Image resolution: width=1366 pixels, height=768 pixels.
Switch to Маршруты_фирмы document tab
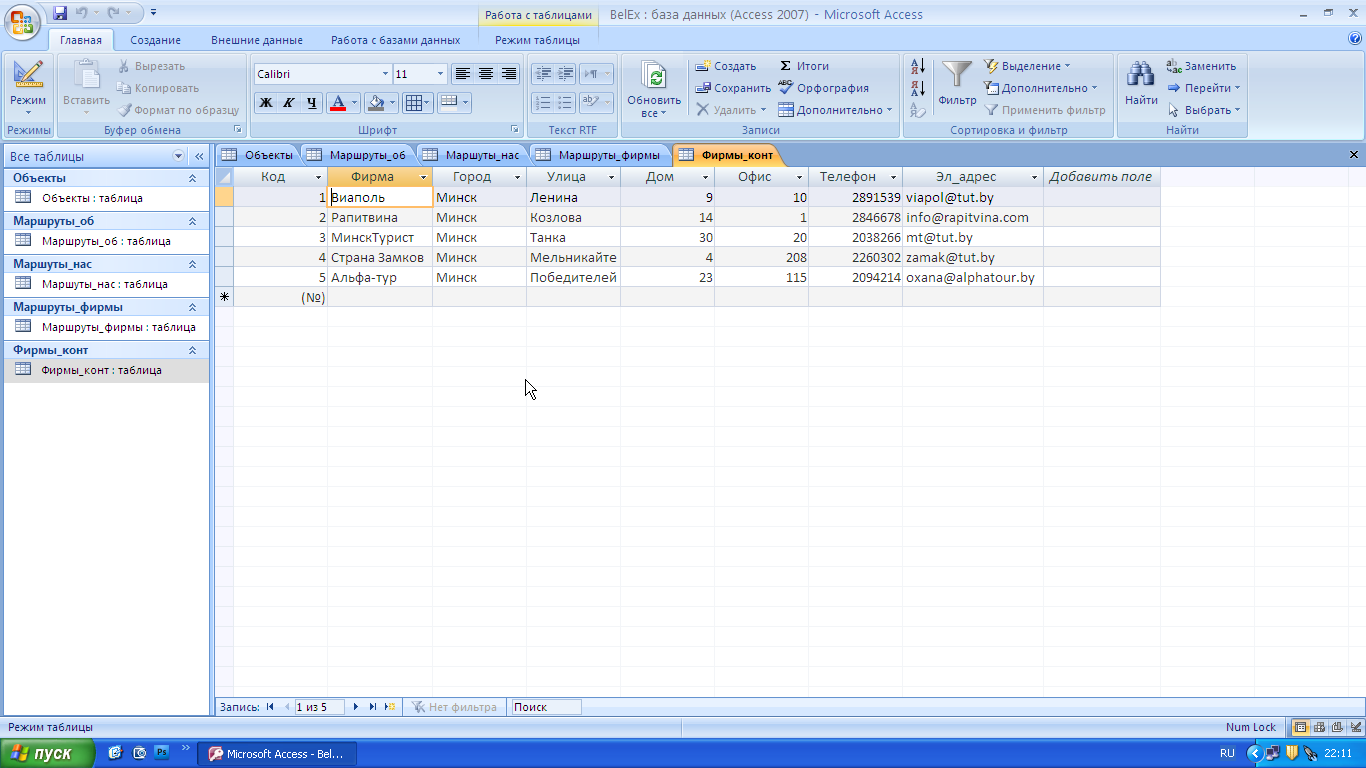[x=598, y=155]
